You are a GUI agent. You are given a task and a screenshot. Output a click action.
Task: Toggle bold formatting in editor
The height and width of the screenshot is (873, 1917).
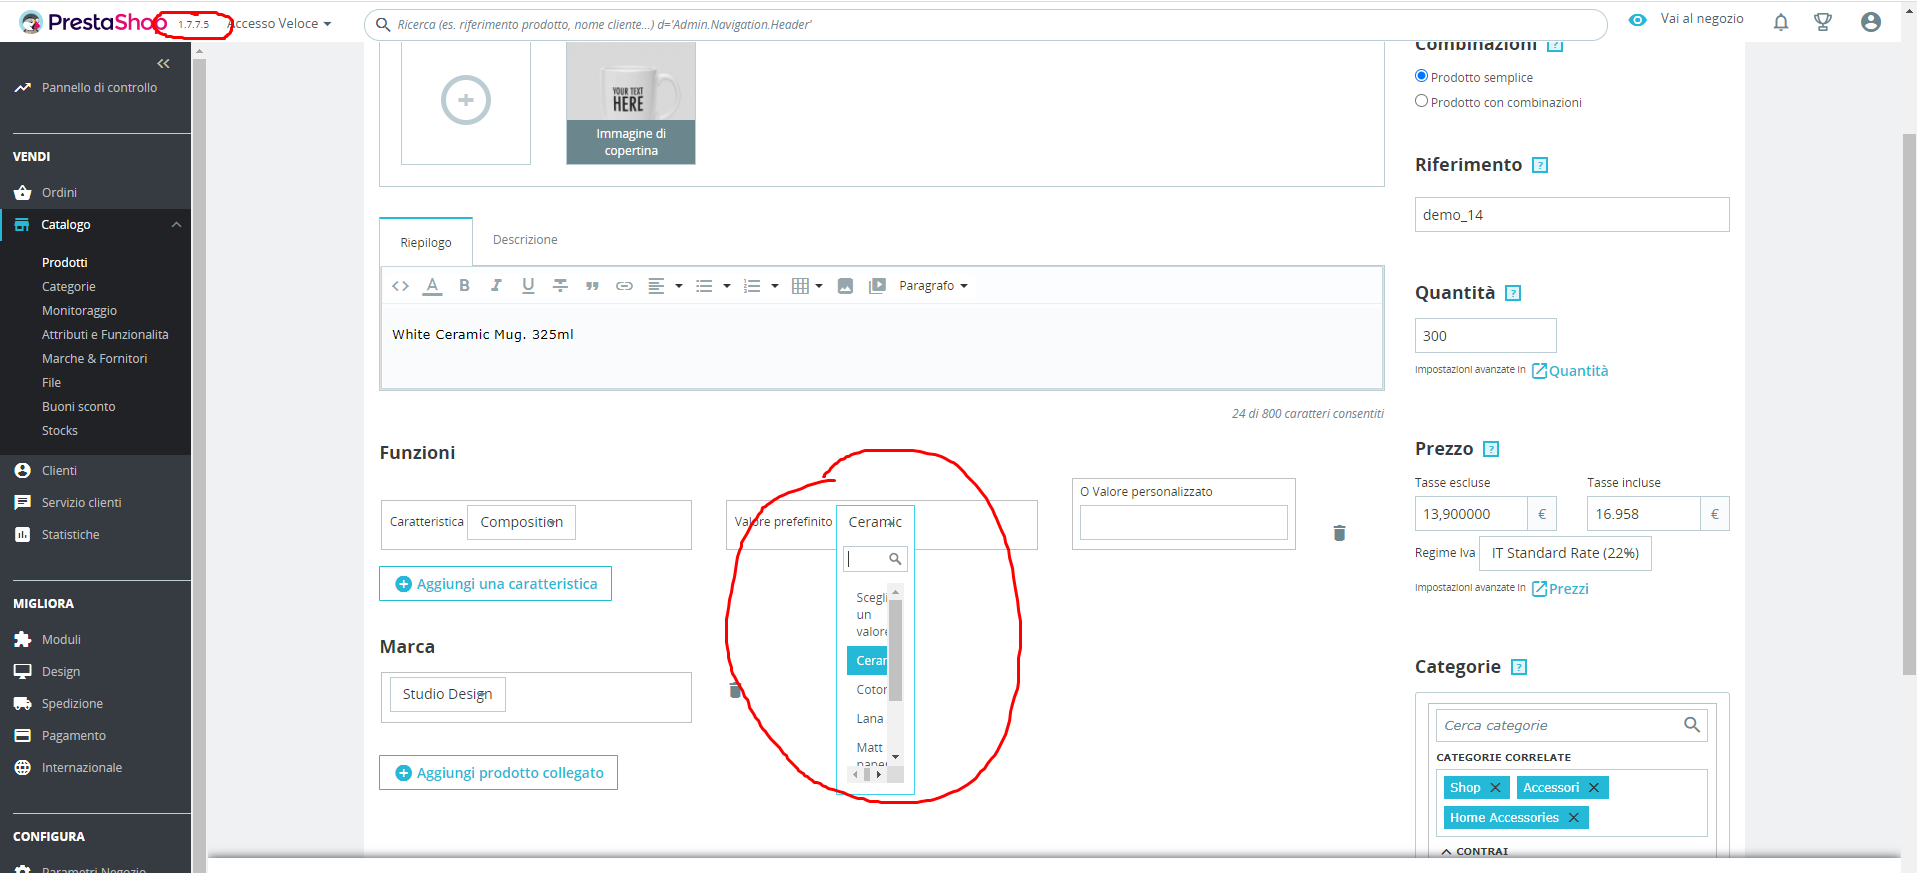click(x=464, y=286)
